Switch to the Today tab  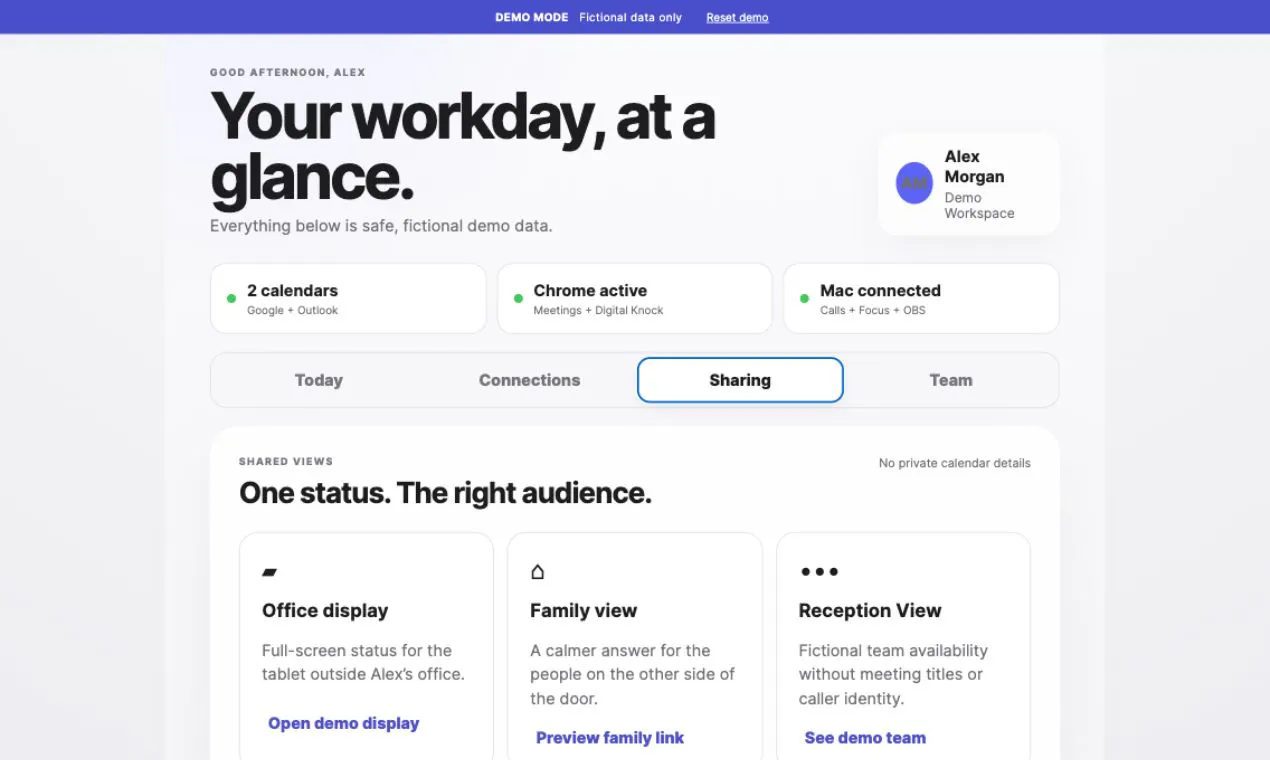click(319, 380)
